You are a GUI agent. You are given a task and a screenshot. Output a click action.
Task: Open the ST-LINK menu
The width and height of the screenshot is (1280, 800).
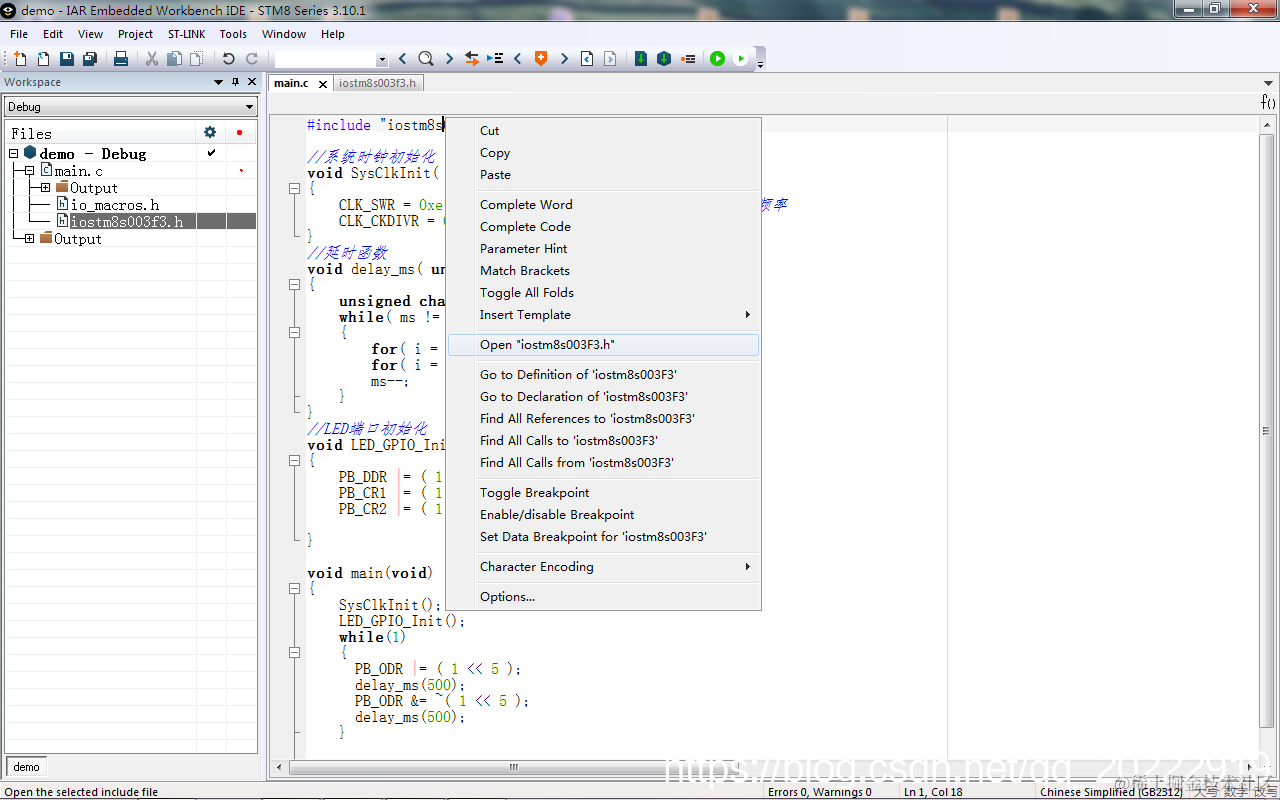click(187, 34)
